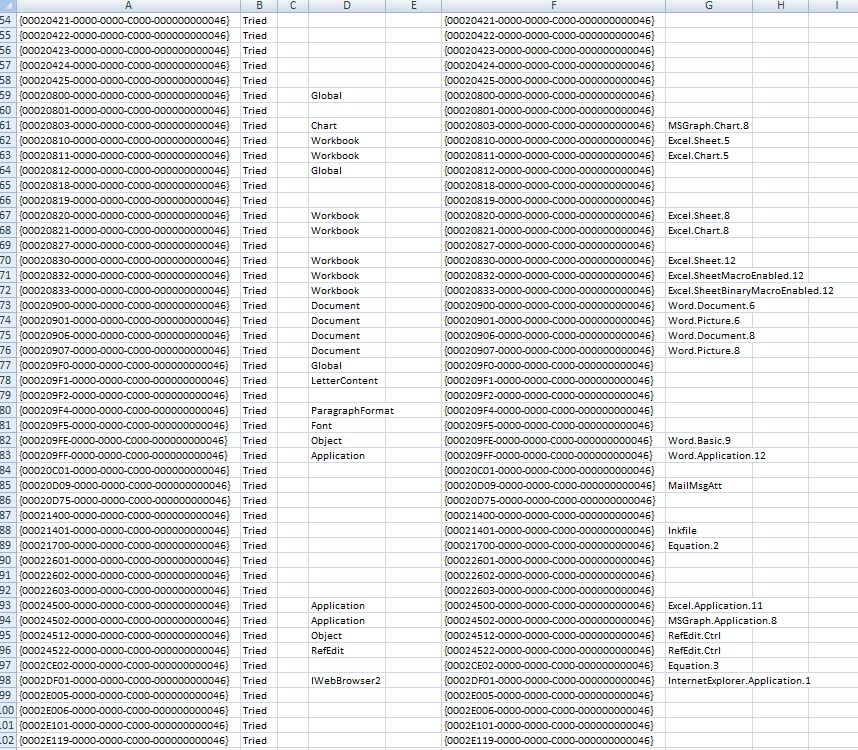This screenshot has width=858, height=750.
Task: Click Global cell in row 64
Action: pyautogui.click(x=347, y=171)
